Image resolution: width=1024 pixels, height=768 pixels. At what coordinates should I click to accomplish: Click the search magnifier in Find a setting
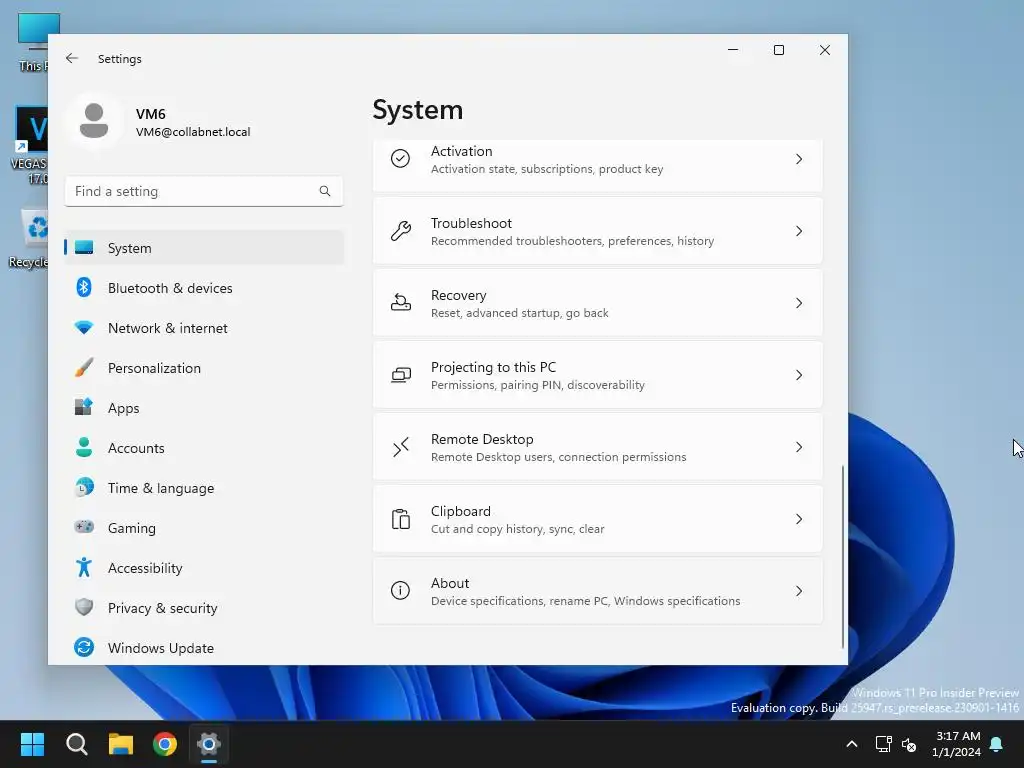click(x=325, y=191)
